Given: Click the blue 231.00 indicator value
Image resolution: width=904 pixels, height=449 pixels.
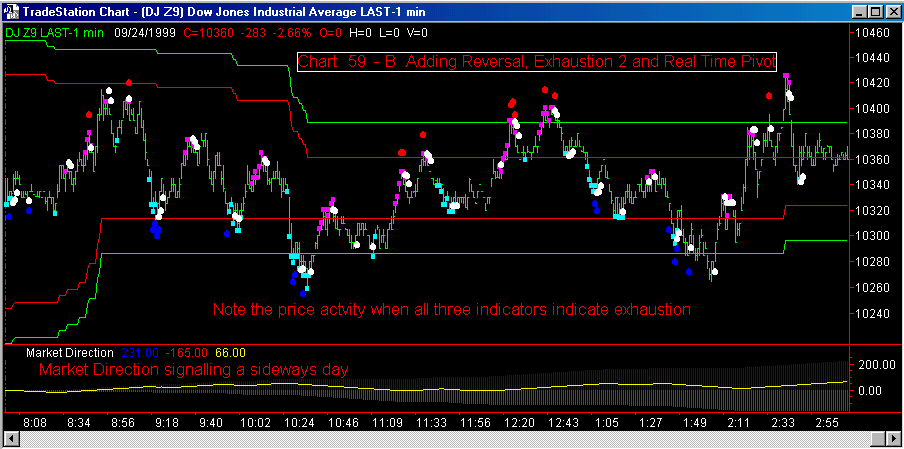Looking at the screenshot, I should 141,352.
